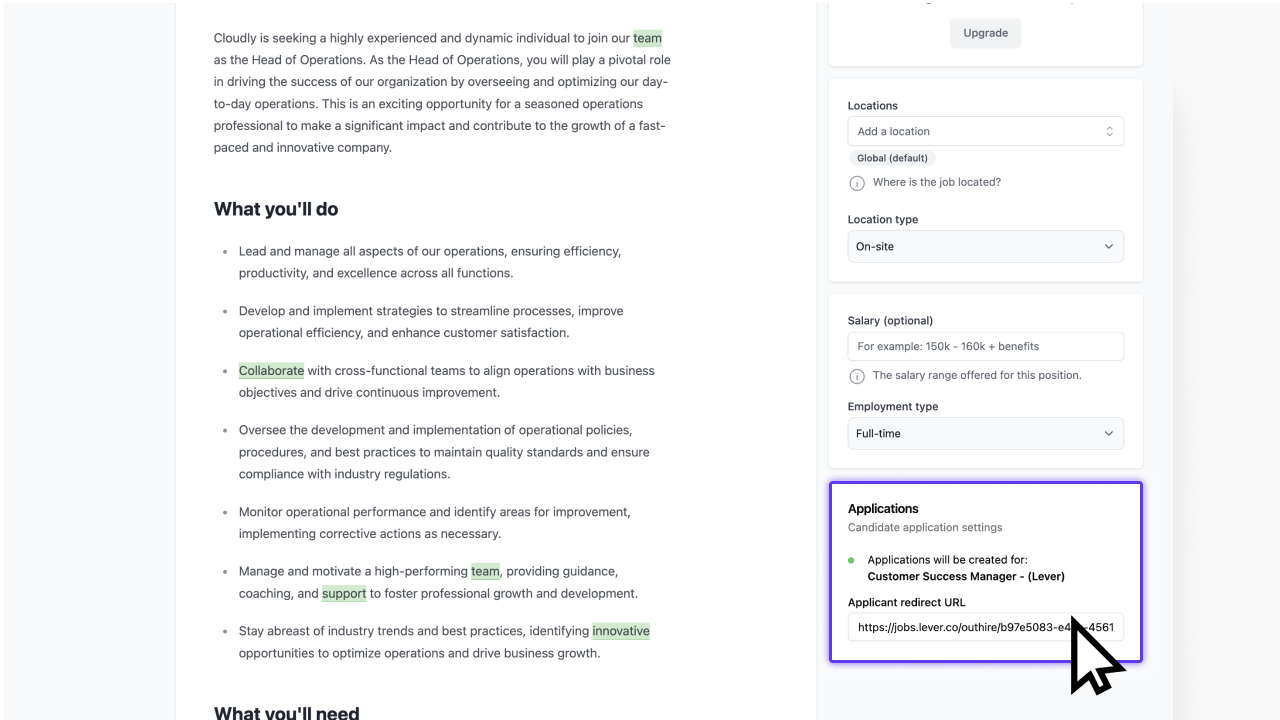Click the 'What you'll need' heading
Viewport: 1280px width, 720px height.
(286, 711)
